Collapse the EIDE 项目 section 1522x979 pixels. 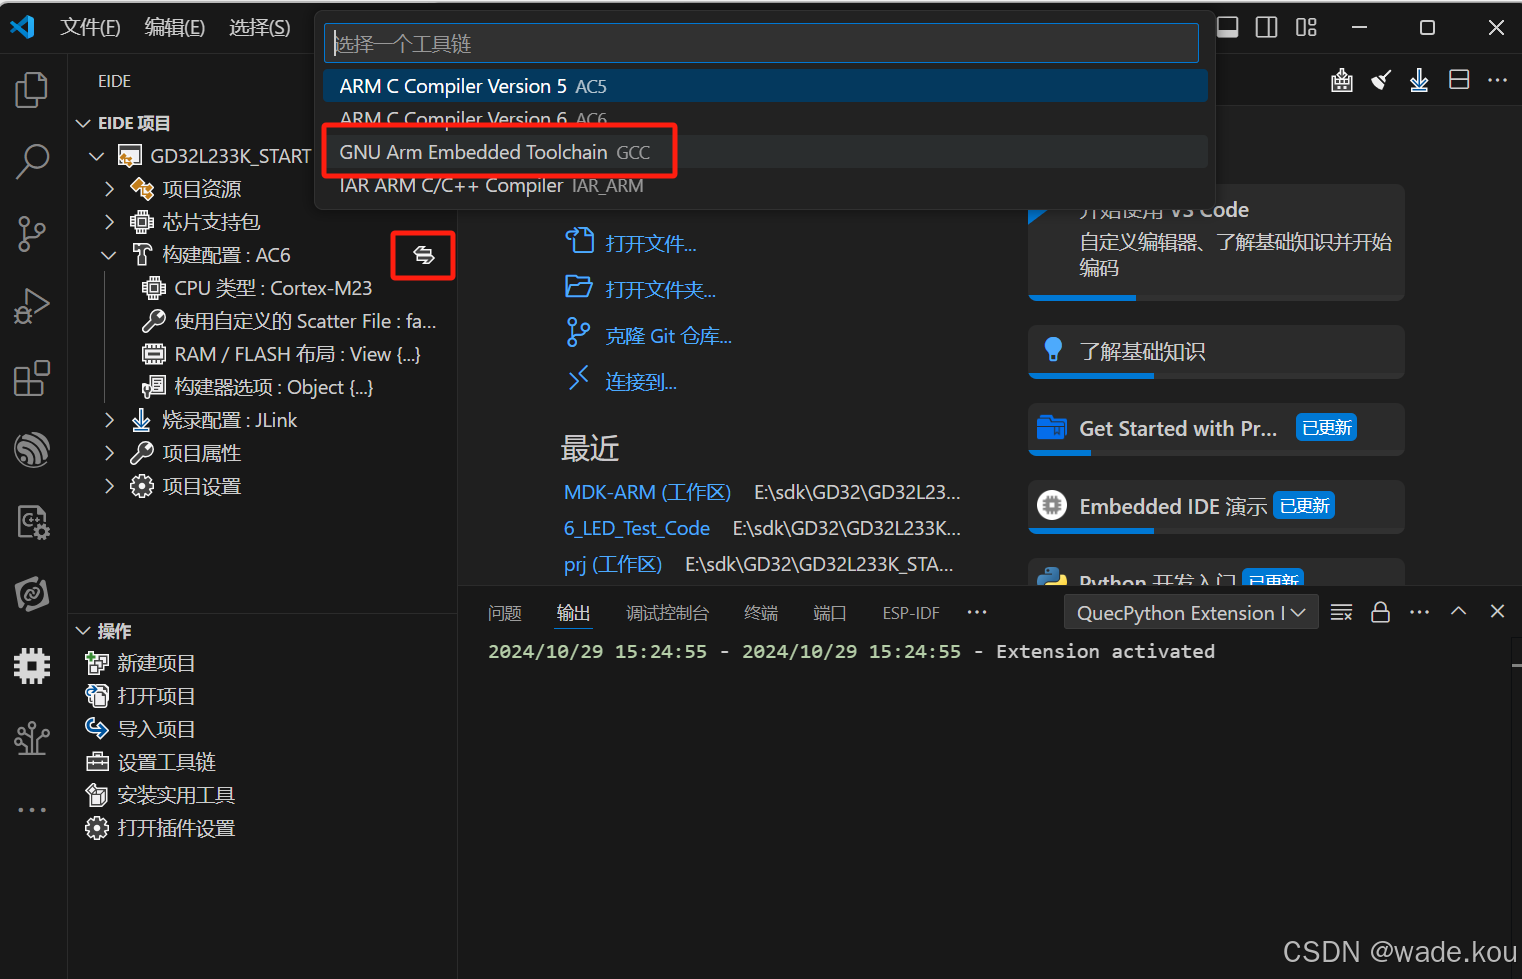click(84, 123)
